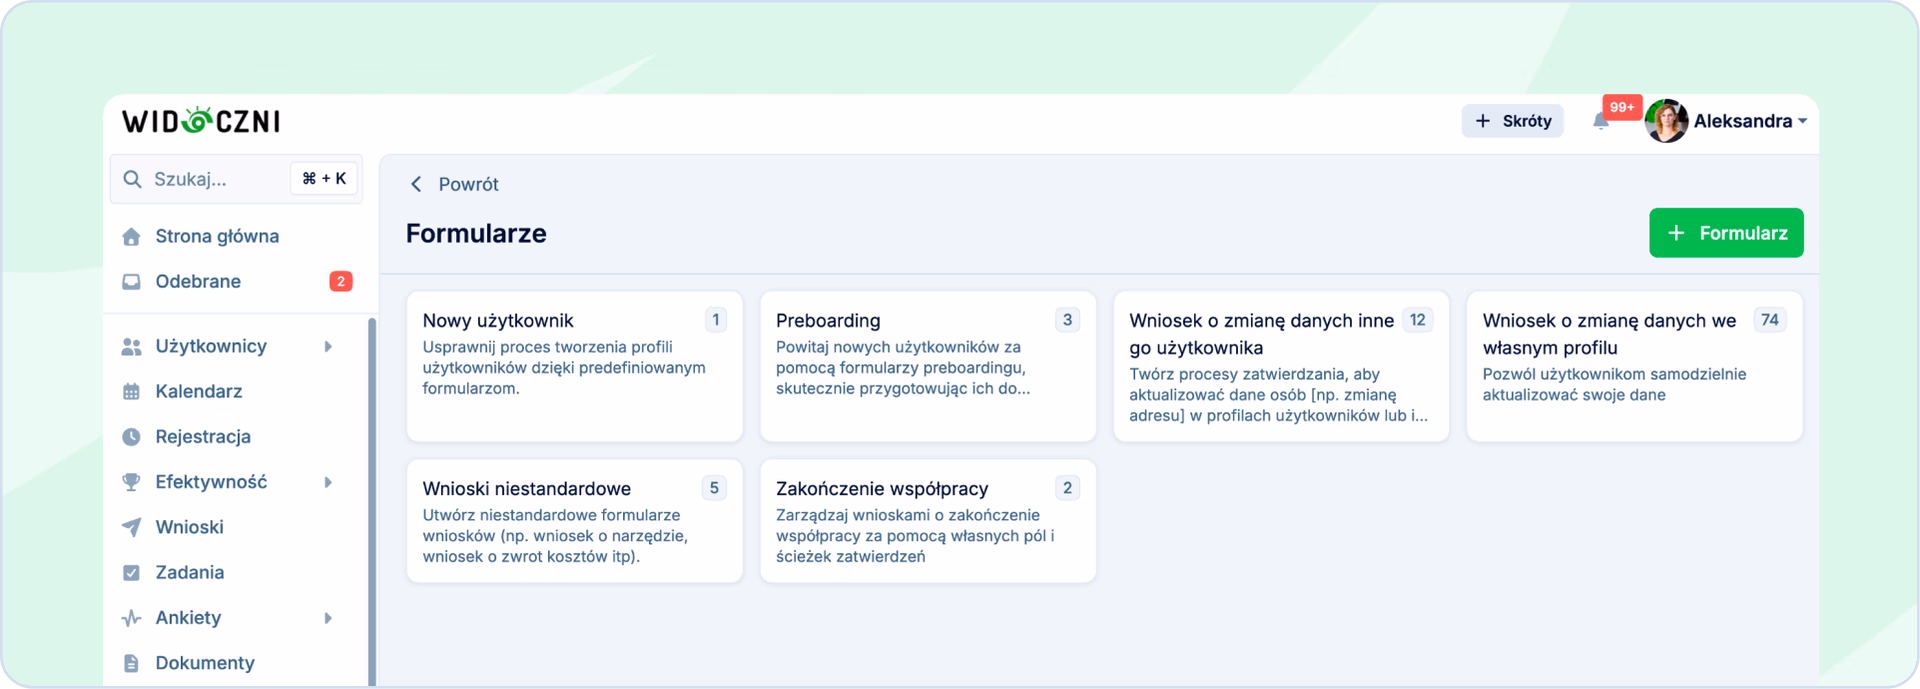Click the calendar icon beside Kalendarz
The image size is (1920, 689).
pos(131,392)
